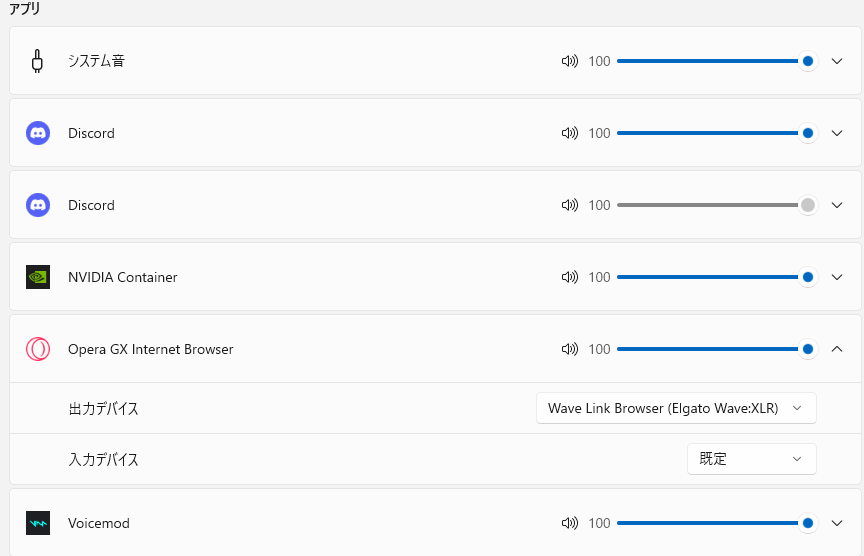Mute the first Discord volume icon
The image size is (864, 556).
tap(570, 133)
